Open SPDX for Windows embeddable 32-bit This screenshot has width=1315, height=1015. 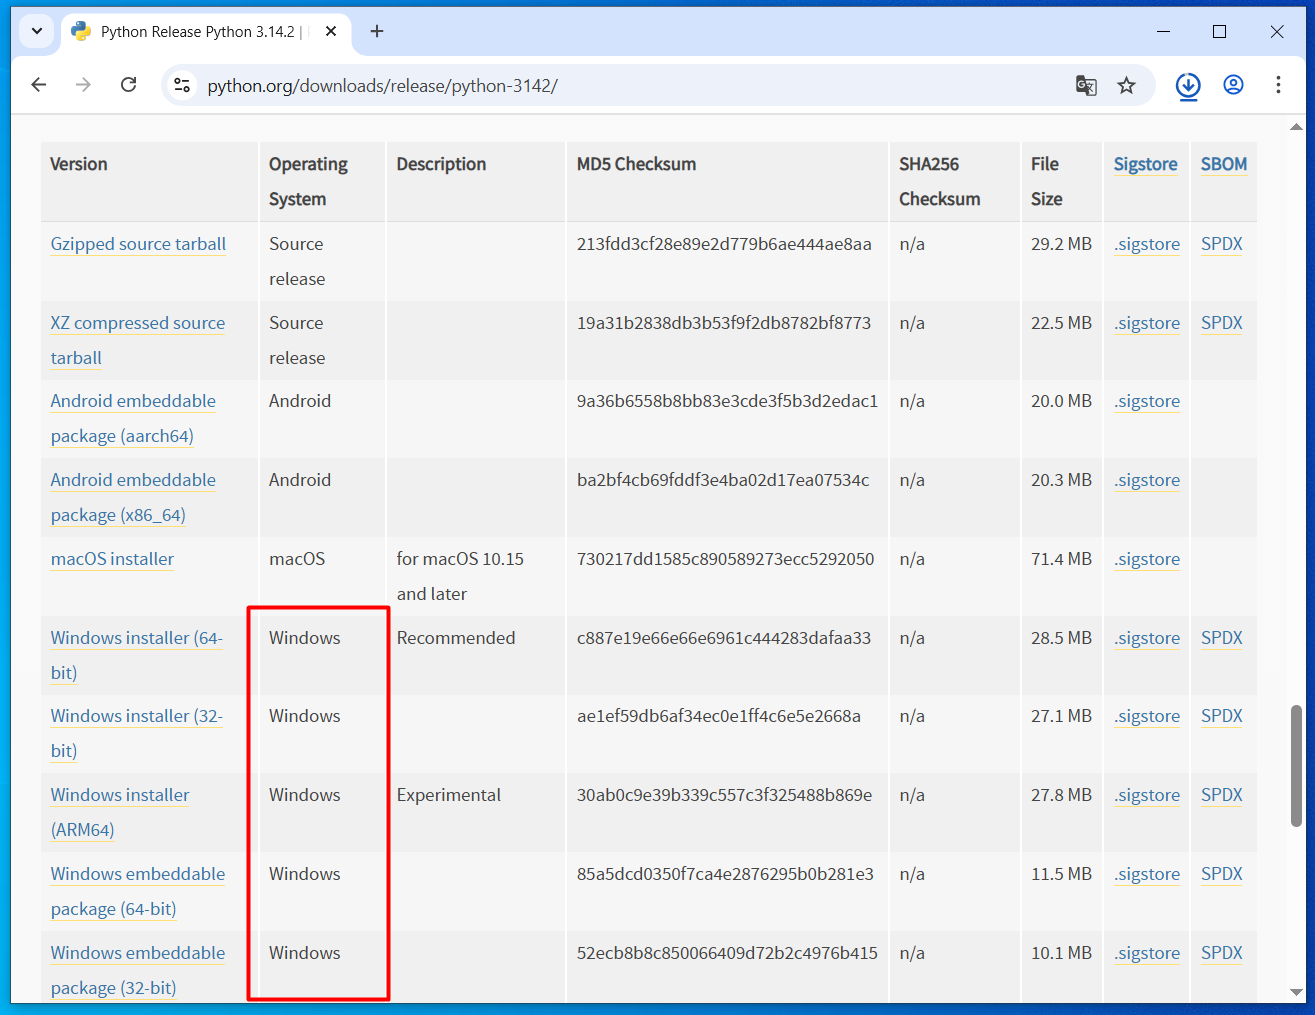(1222, 953)
